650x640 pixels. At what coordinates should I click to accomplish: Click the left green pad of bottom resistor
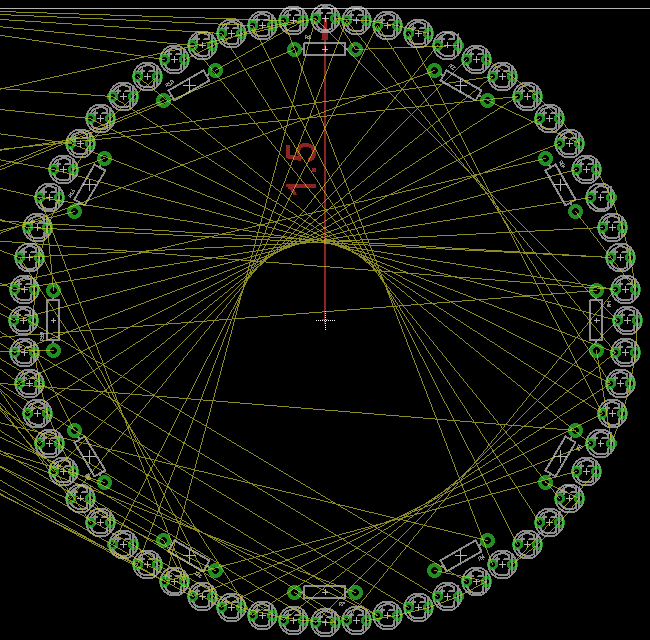pos(295,592)
